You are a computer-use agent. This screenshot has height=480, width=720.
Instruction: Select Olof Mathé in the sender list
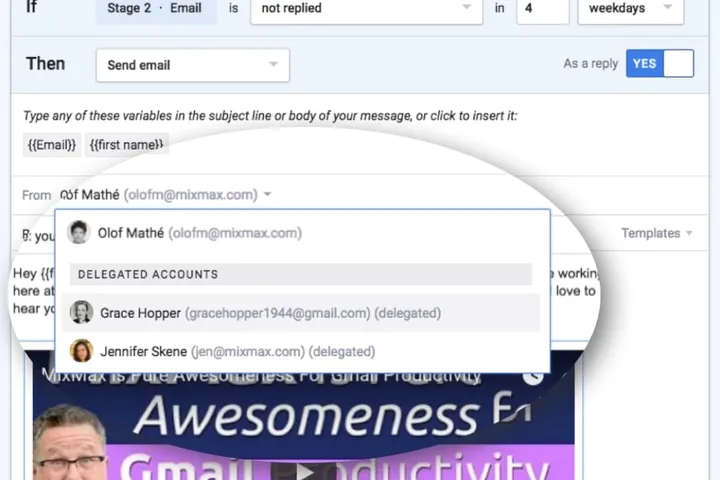pos(302,233)
